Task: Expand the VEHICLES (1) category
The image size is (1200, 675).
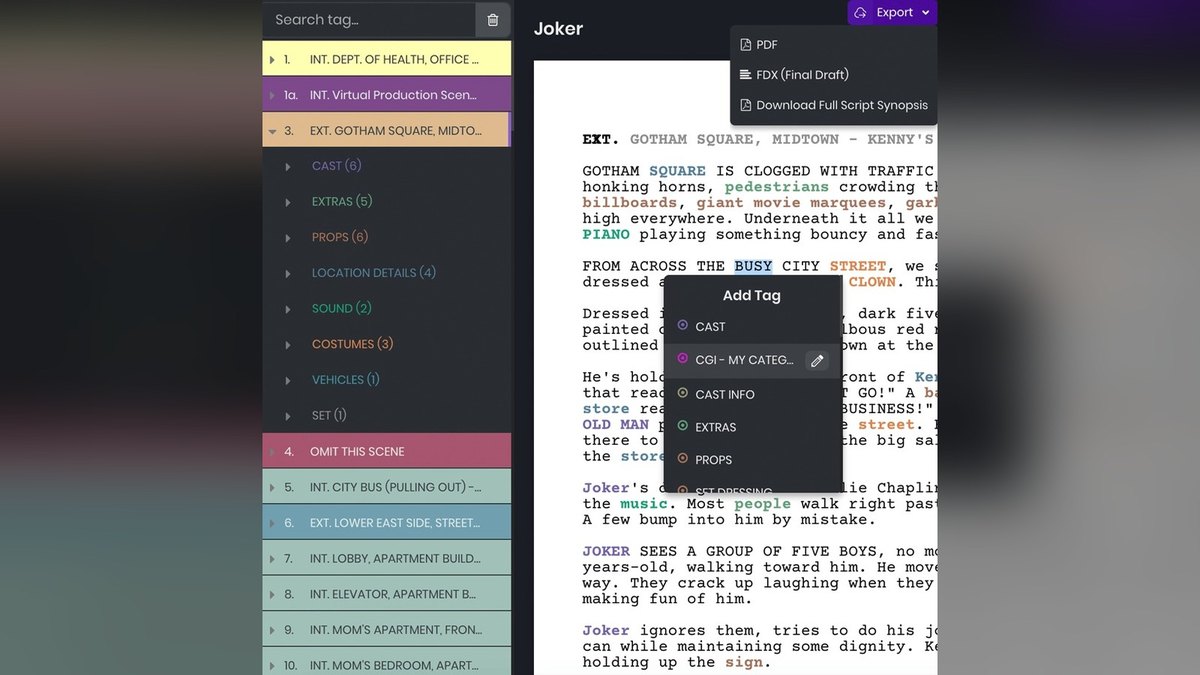Action: point(288,380)
